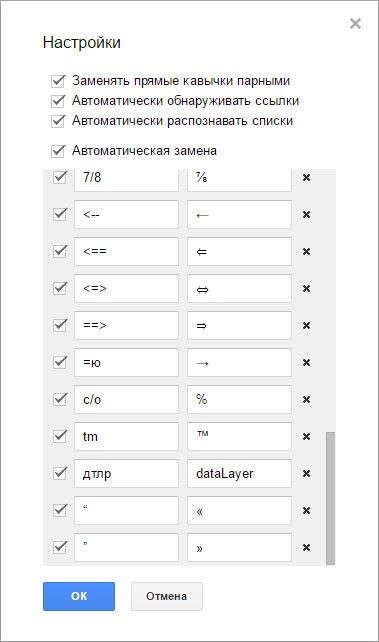Cancel changes with the Отмена button
This screenshot has width=379, height=642.
pyautogui.click(x=167, y=596)
